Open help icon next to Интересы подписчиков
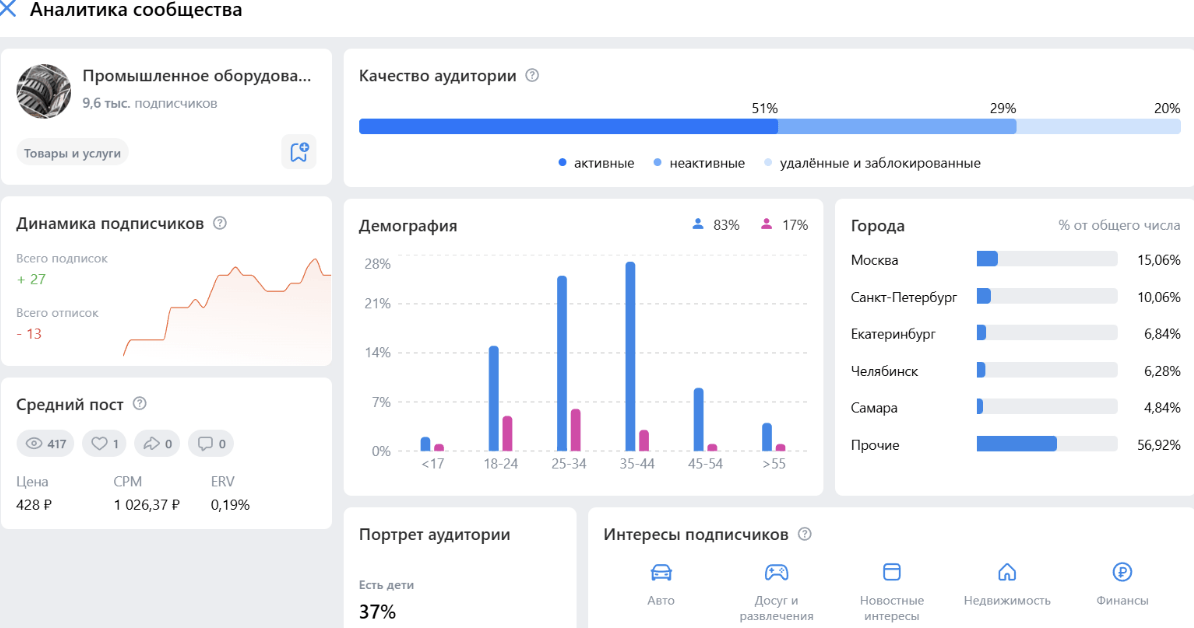The width and height of the screenshot is (1194, 628). coord(804,534)
